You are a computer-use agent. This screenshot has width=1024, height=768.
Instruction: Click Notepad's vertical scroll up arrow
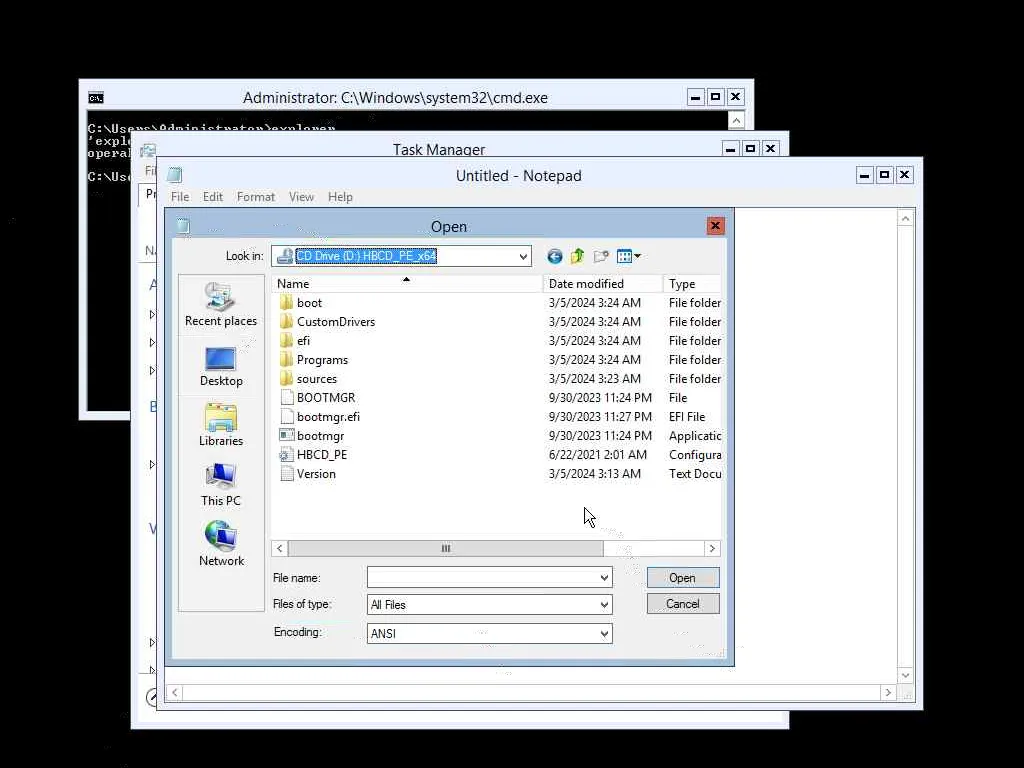tap(905, 219)
